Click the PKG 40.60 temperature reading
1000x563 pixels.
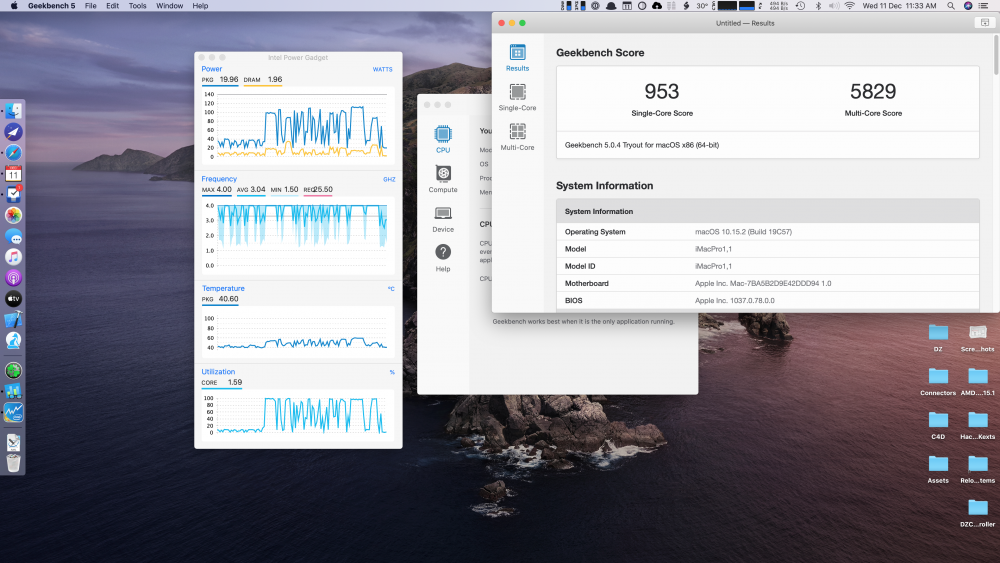(x=220, y=299)
